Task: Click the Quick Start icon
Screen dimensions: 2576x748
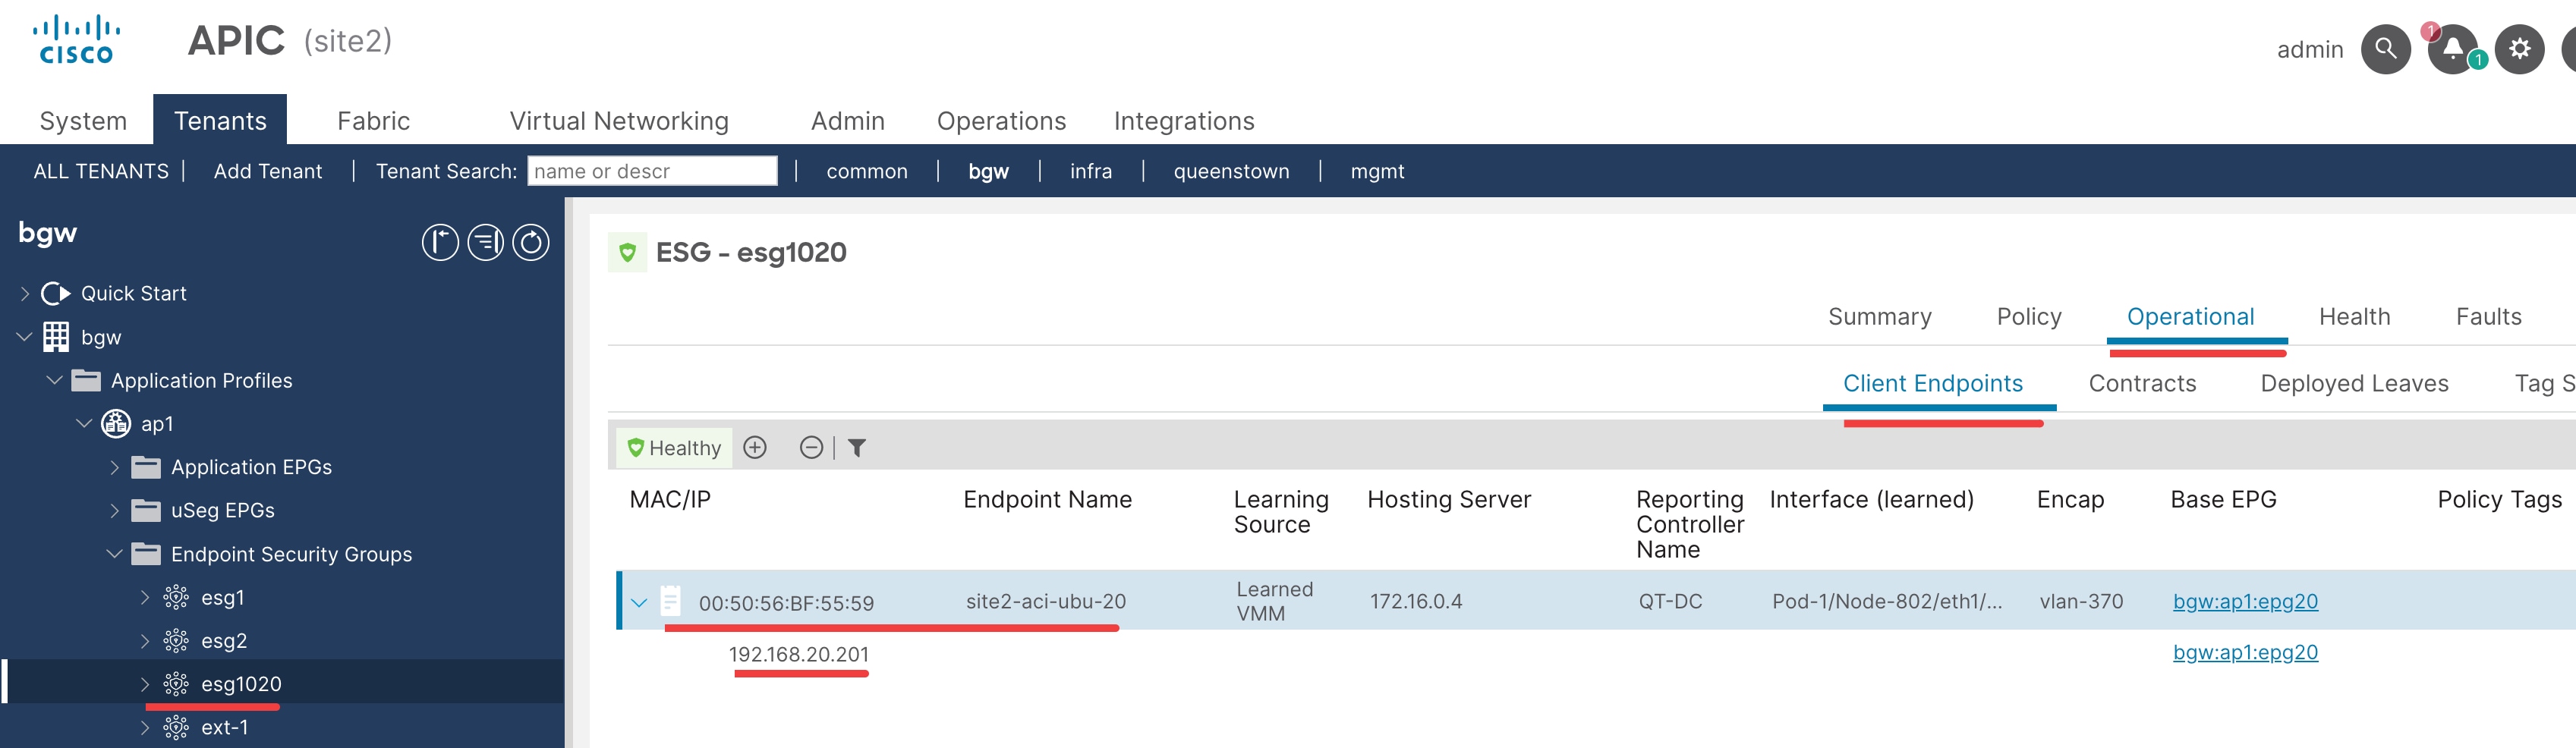Action: click(x=56, y=293)
